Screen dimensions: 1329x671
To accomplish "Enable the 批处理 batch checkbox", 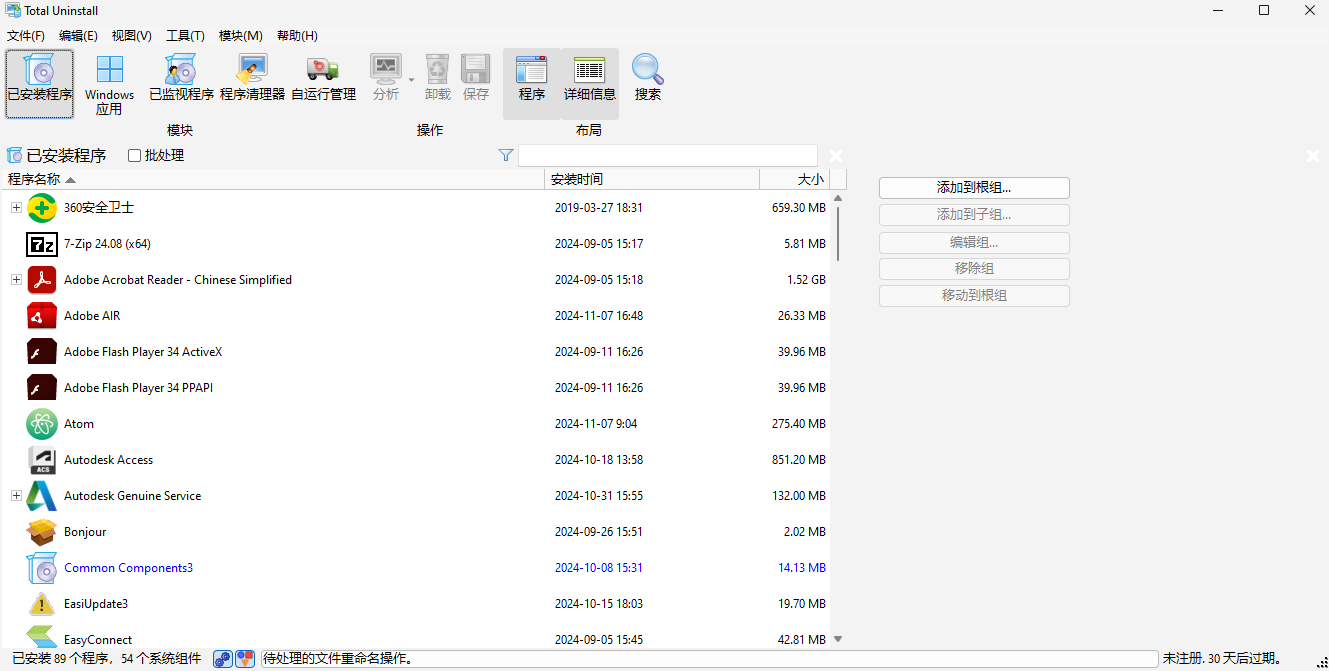I will coord(135,156).
